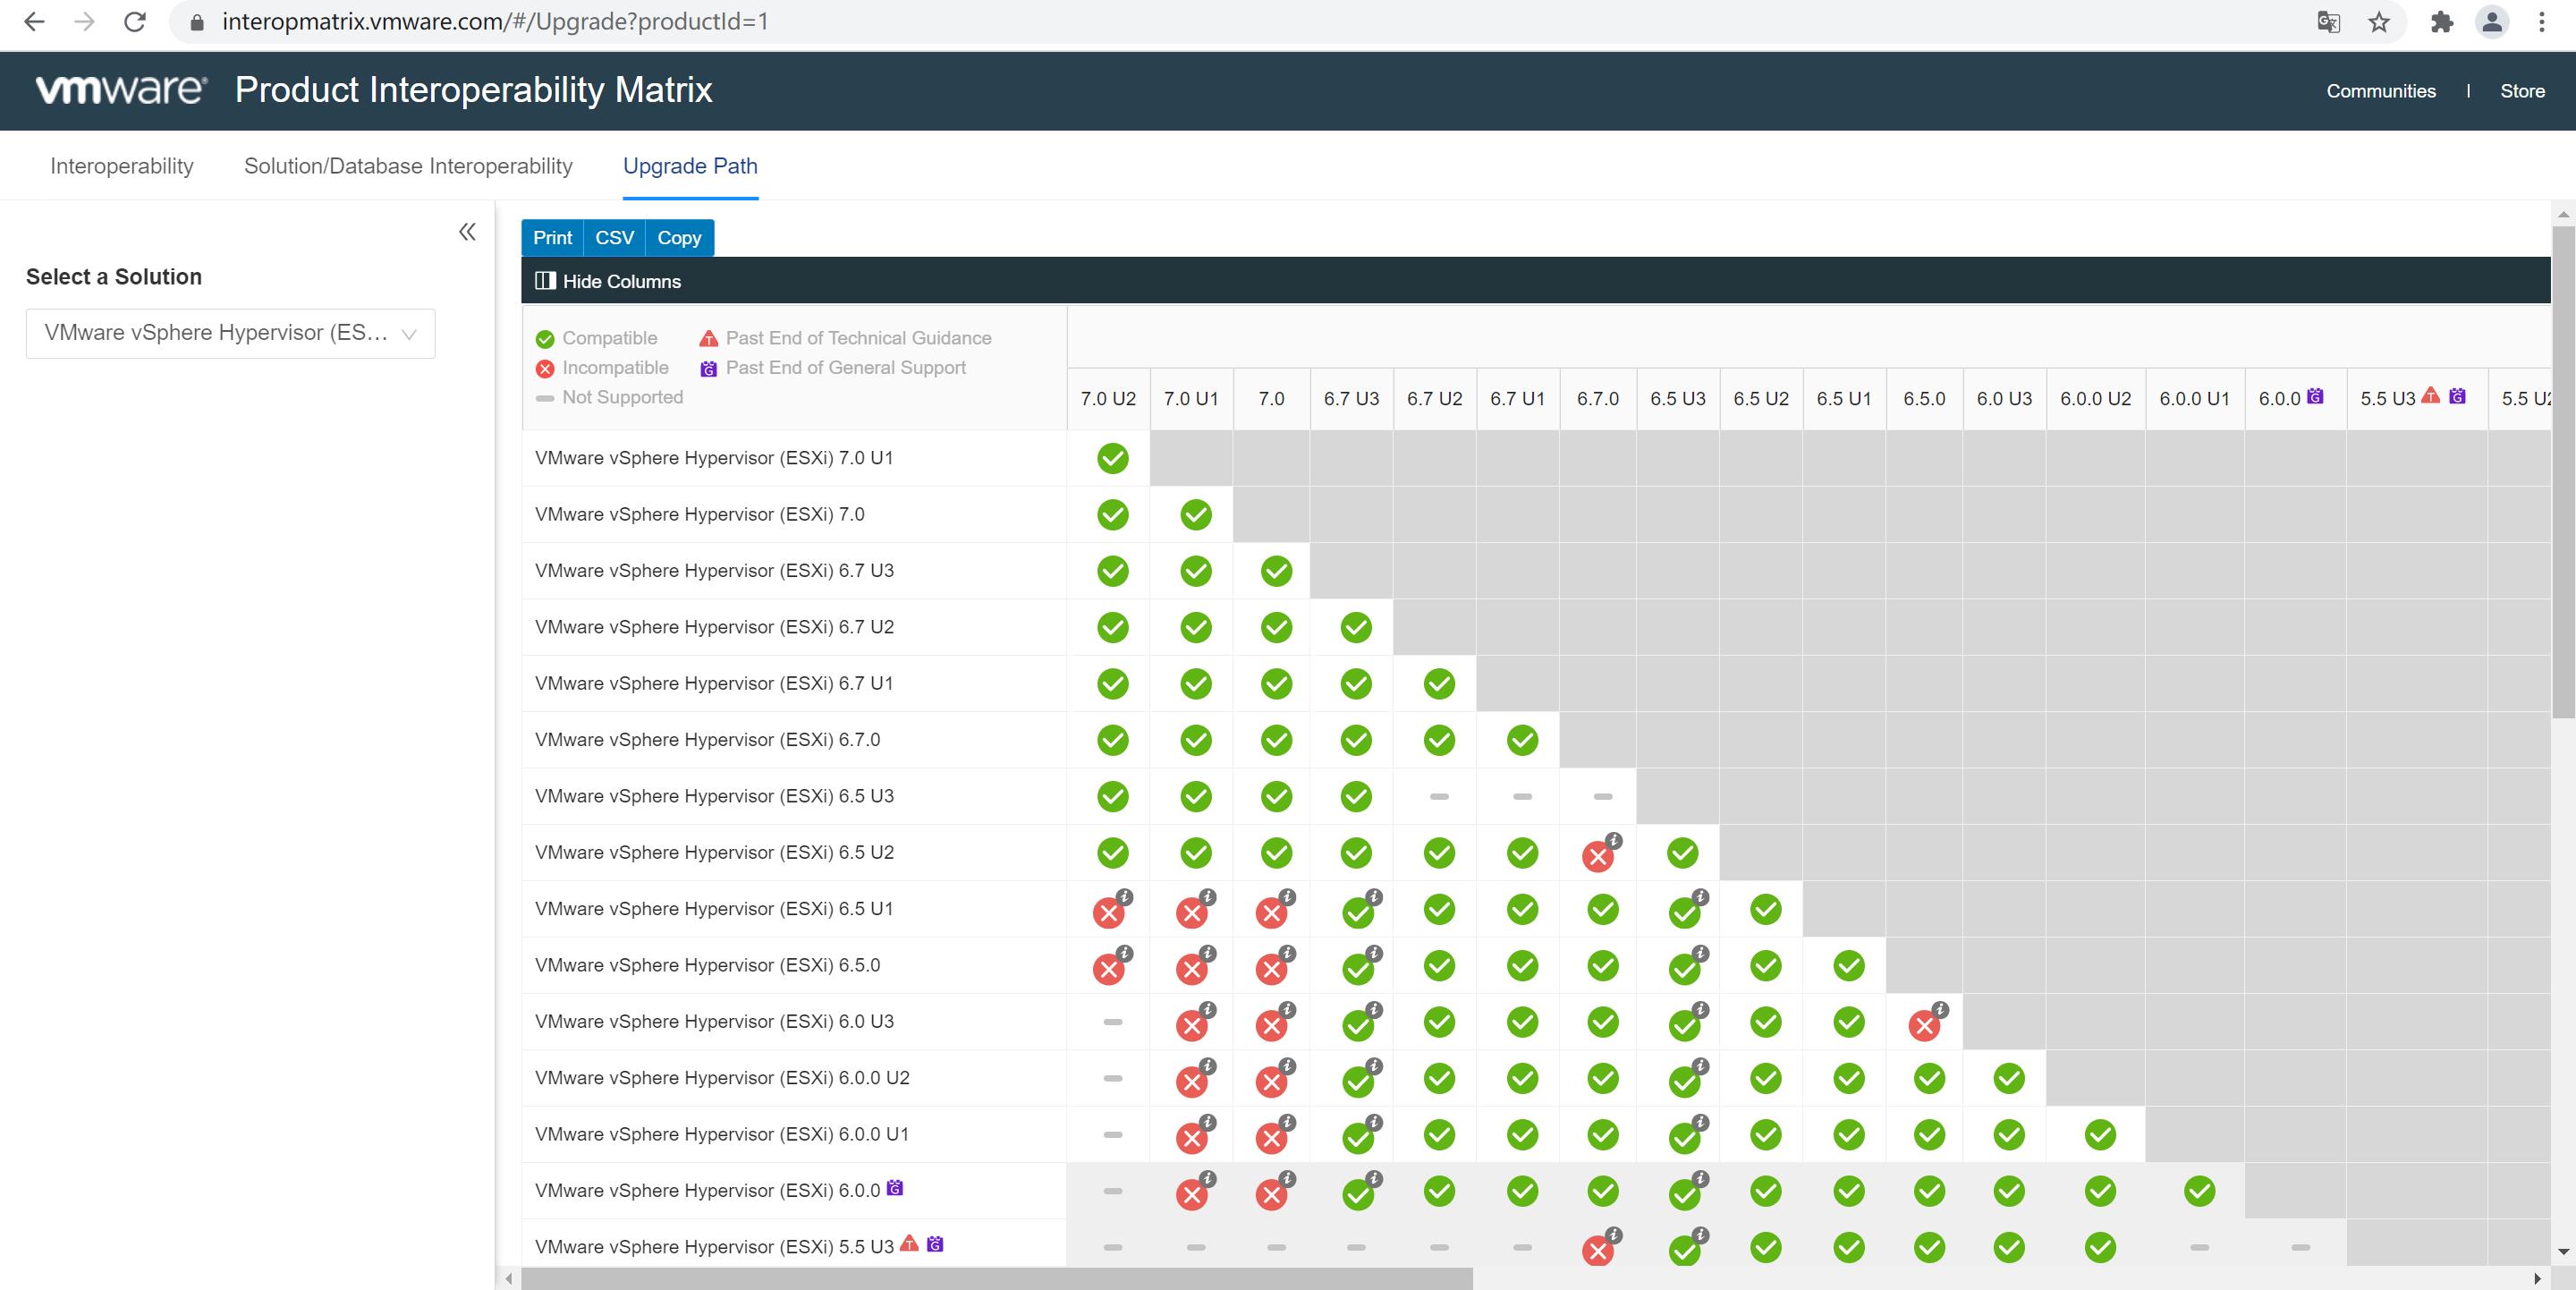Click the Upgrade Path tab label
Image resolution: width=2576 pixels, height=1290 pixels.
point(690,165)
